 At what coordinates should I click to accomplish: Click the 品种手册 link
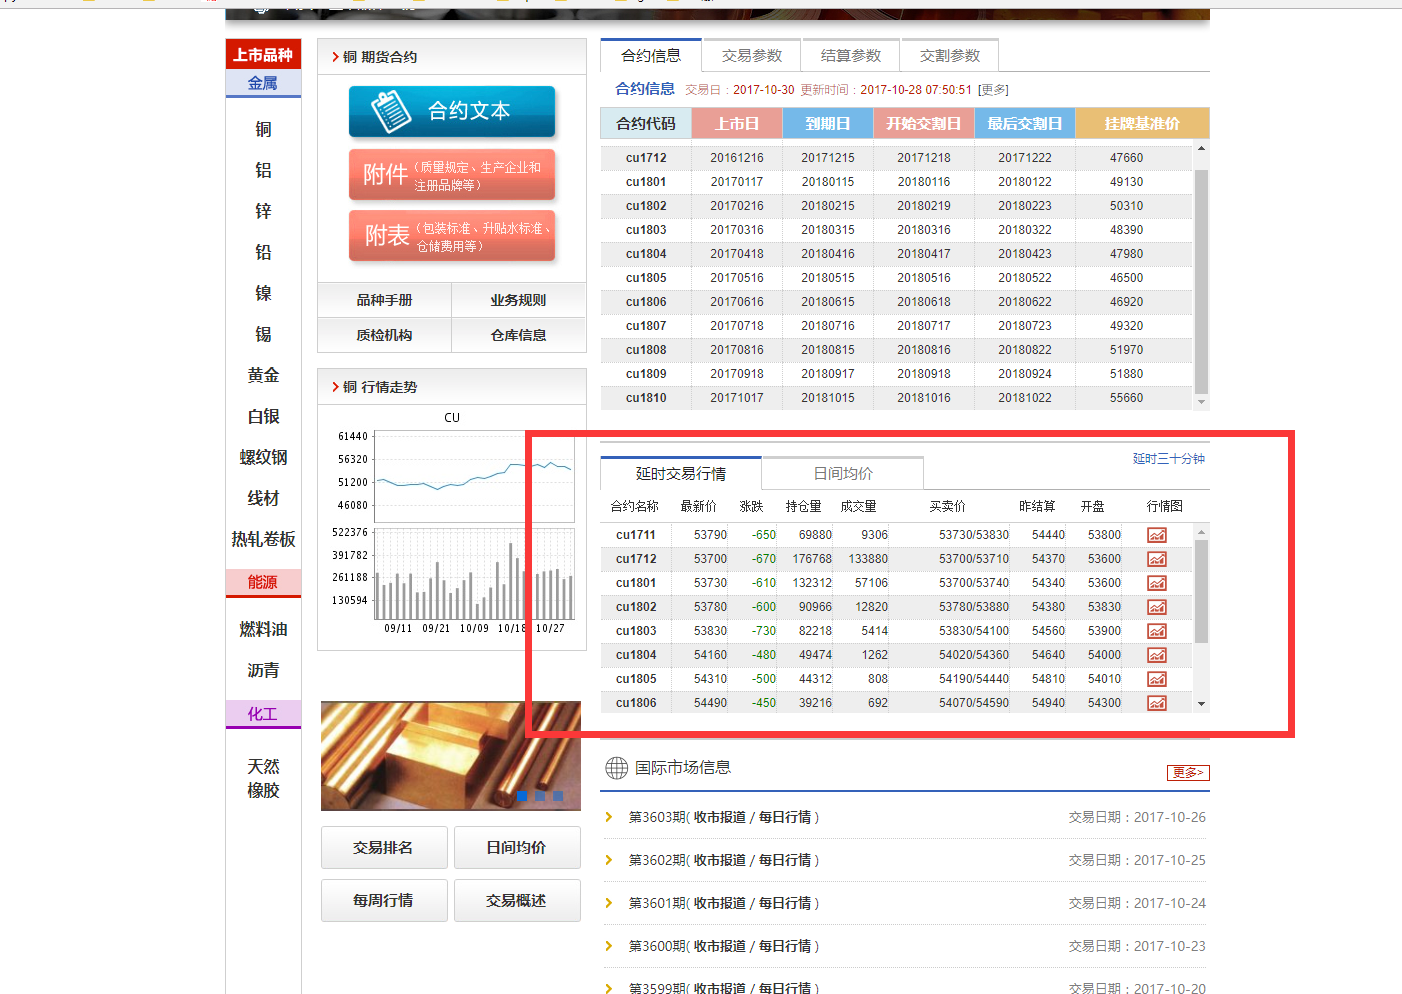[384, 300]
